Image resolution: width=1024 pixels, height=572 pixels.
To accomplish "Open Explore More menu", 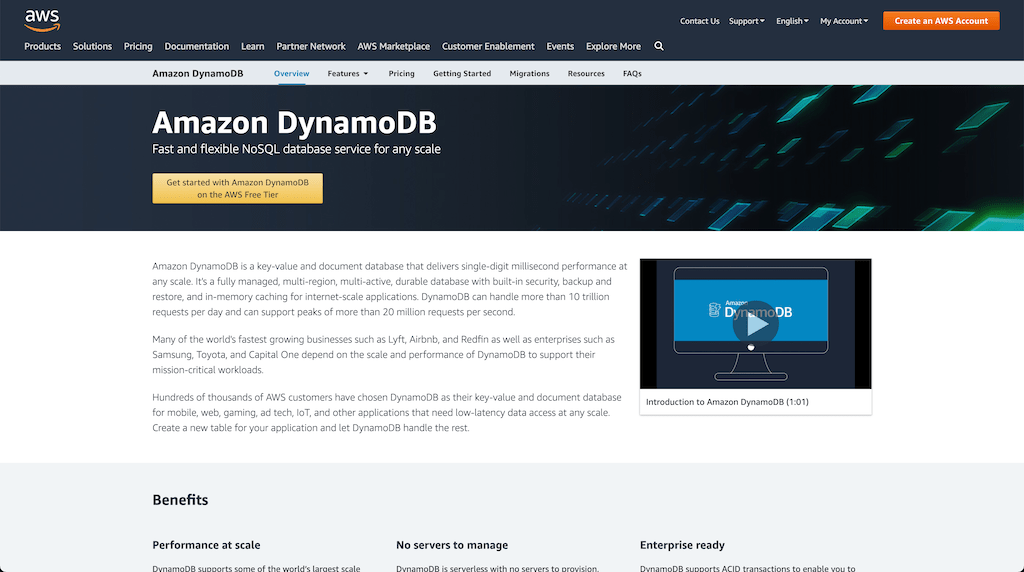I will (613, 46).
